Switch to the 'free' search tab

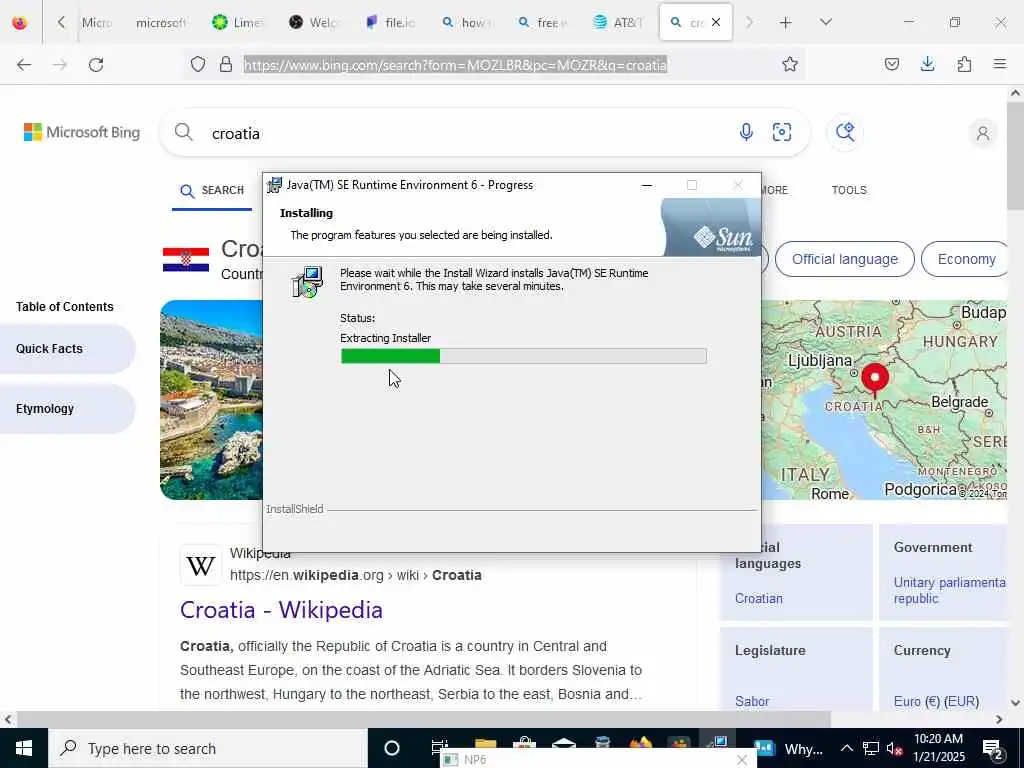coord(542,22)
